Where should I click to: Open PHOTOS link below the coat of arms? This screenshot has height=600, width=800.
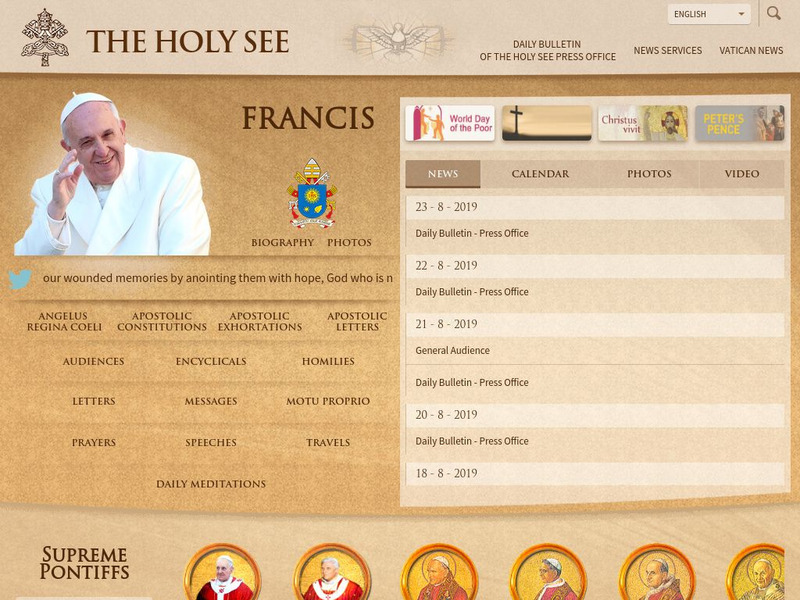[x=349, y=242]
